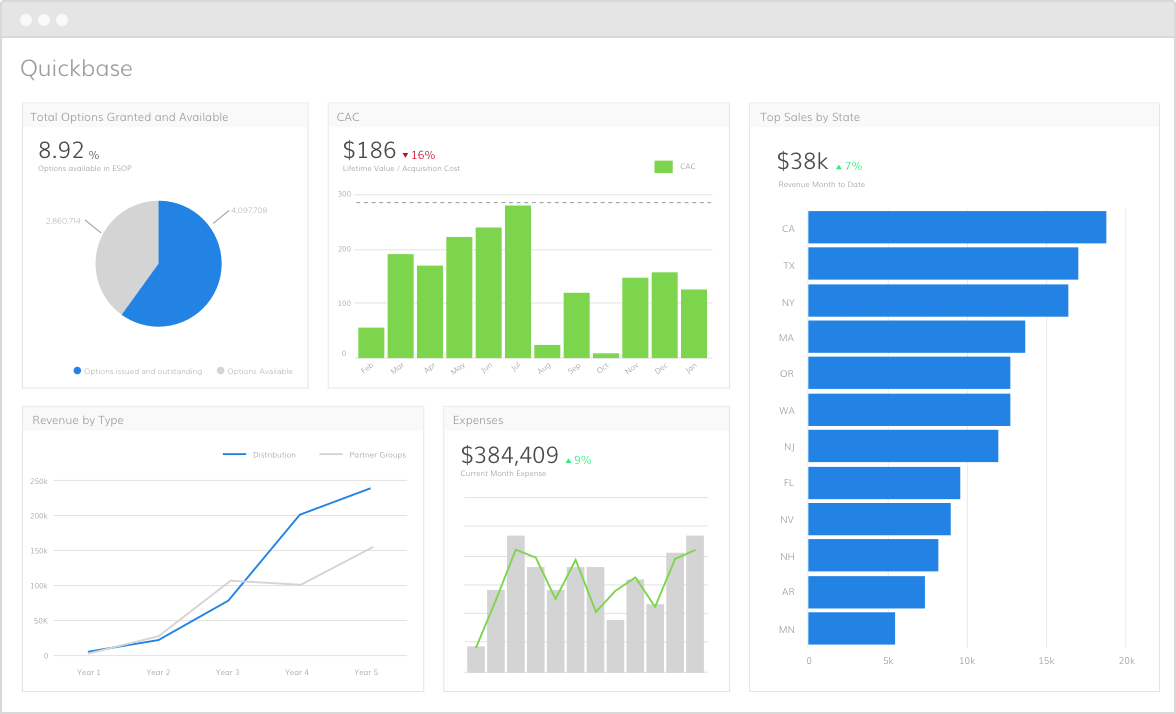The width and height of the screenshot is (1176, 714).
Task: Click the blue Options issued legend dot
Action: click(x=76, y=371)
